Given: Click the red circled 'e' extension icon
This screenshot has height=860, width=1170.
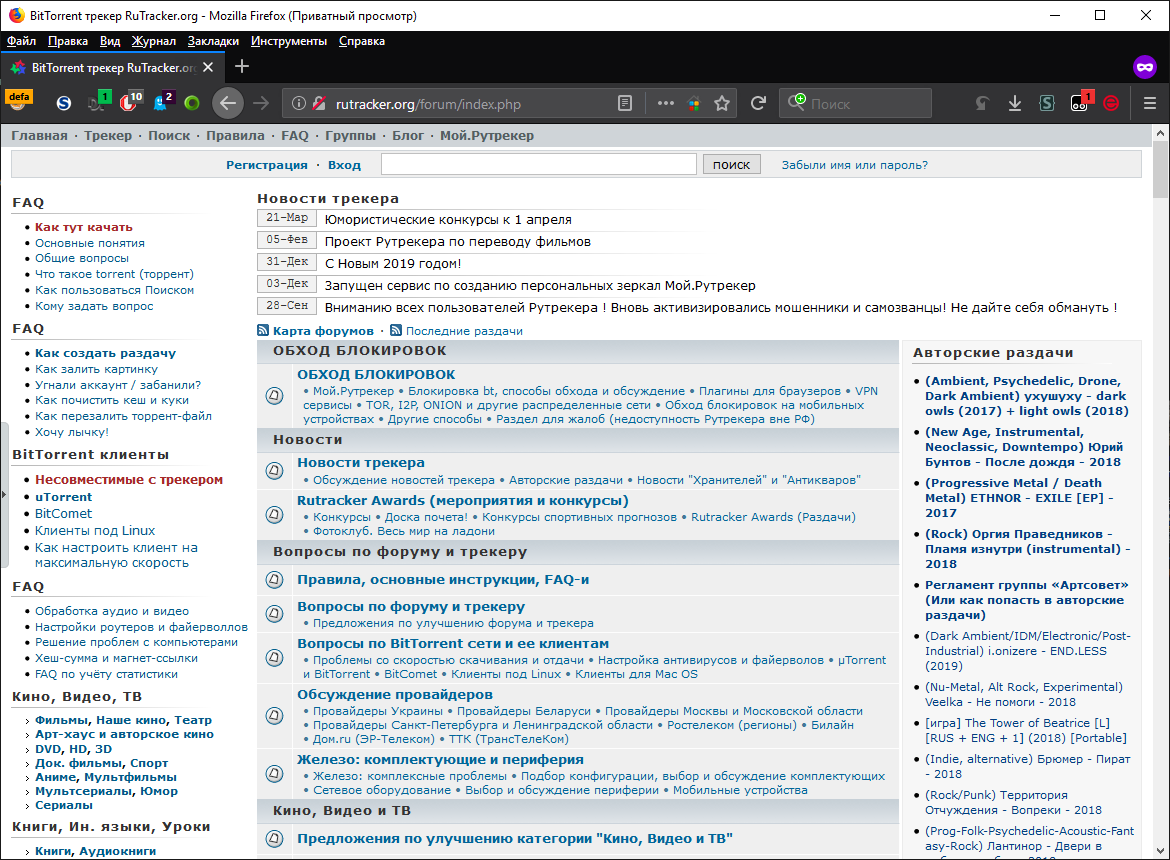Looking at the screenshot, I should tap(1112, 104).
